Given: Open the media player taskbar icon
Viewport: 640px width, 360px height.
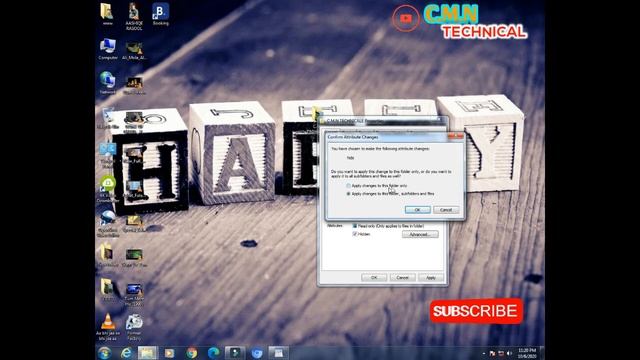Looking at the screenshot, I should (x=169, y=353).
